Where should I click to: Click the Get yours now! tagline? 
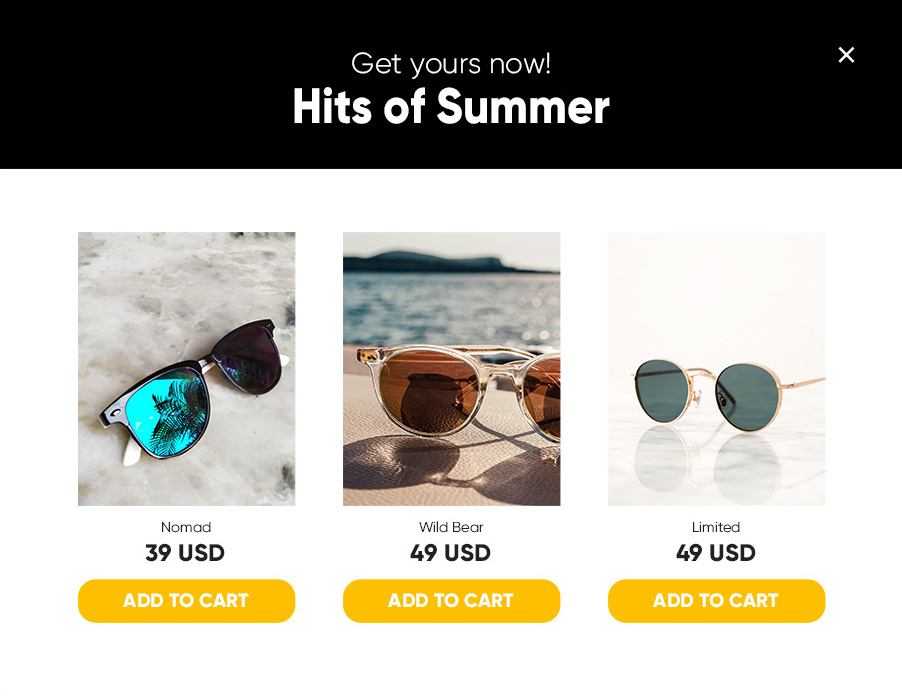coord(451,63)
